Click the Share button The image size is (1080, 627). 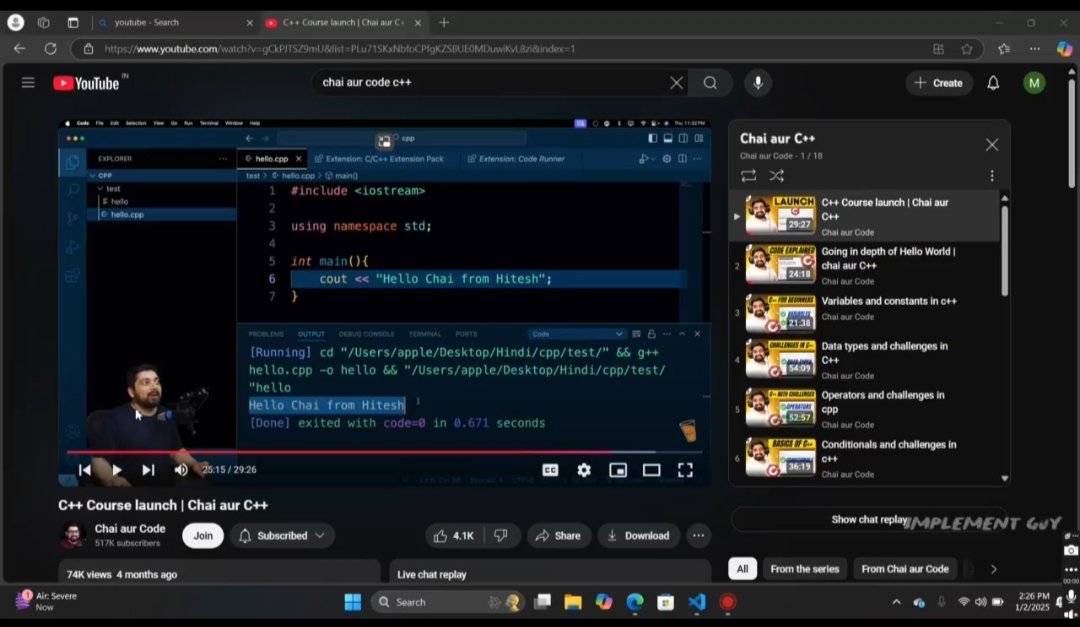(559, 535)
